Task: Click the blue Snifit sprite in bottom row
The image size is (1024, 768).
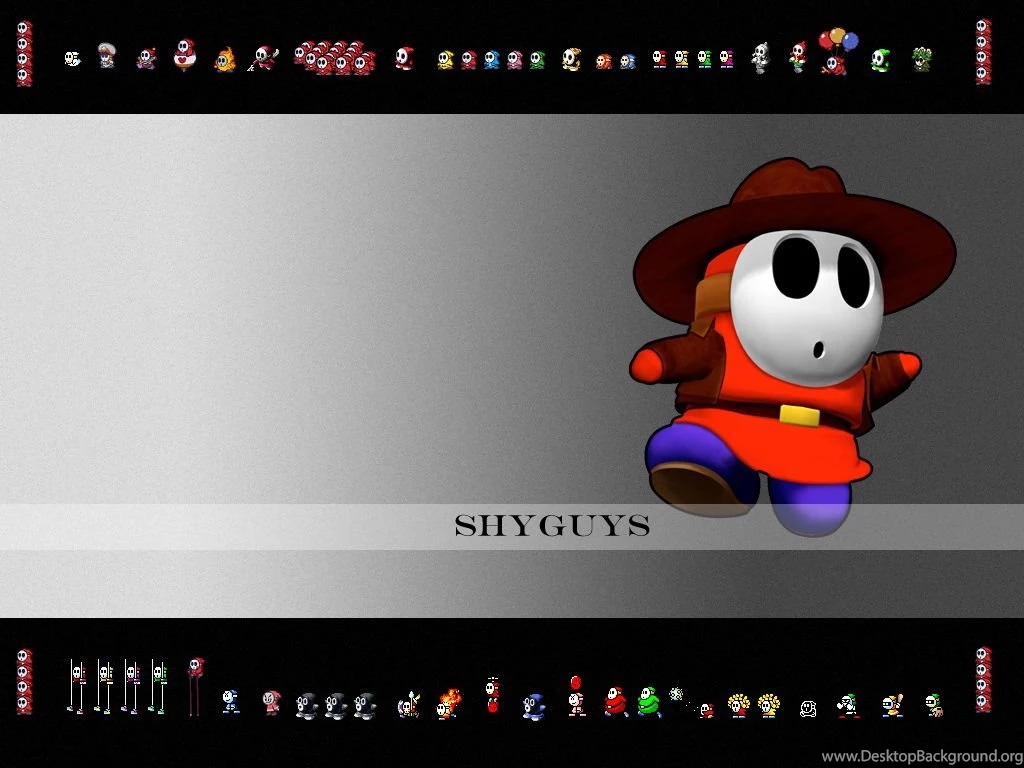Action: [x=534, y=707]
